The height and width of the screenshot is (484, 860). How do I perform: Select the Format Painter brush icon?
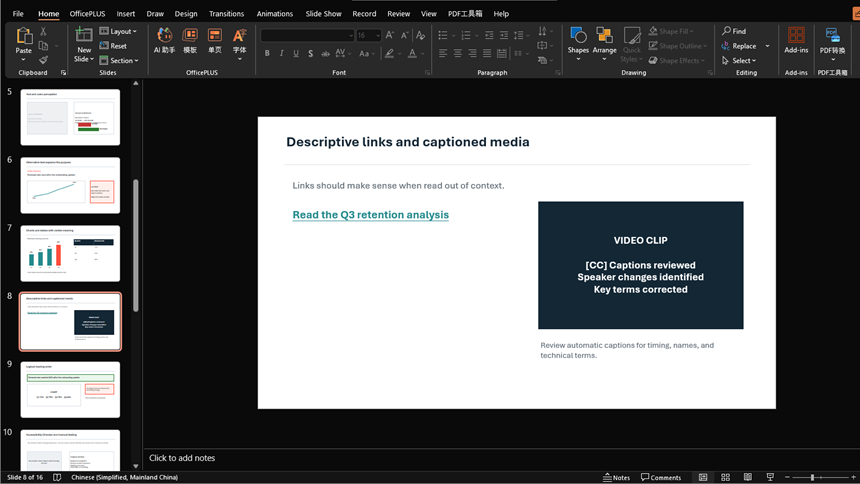point(43,59)
